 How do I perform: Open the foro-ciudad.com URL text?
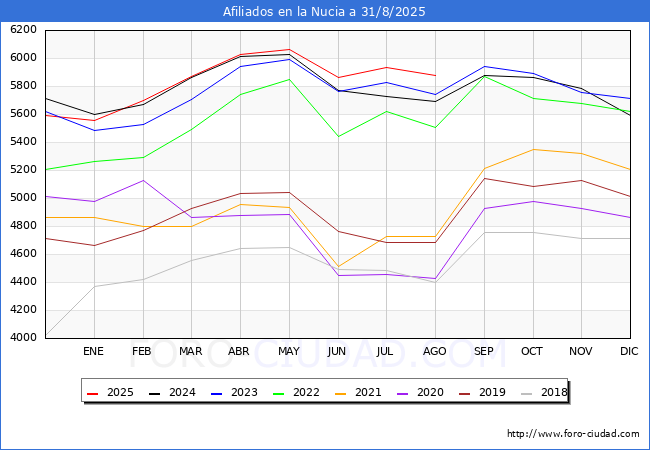click(x=573, y=434)
